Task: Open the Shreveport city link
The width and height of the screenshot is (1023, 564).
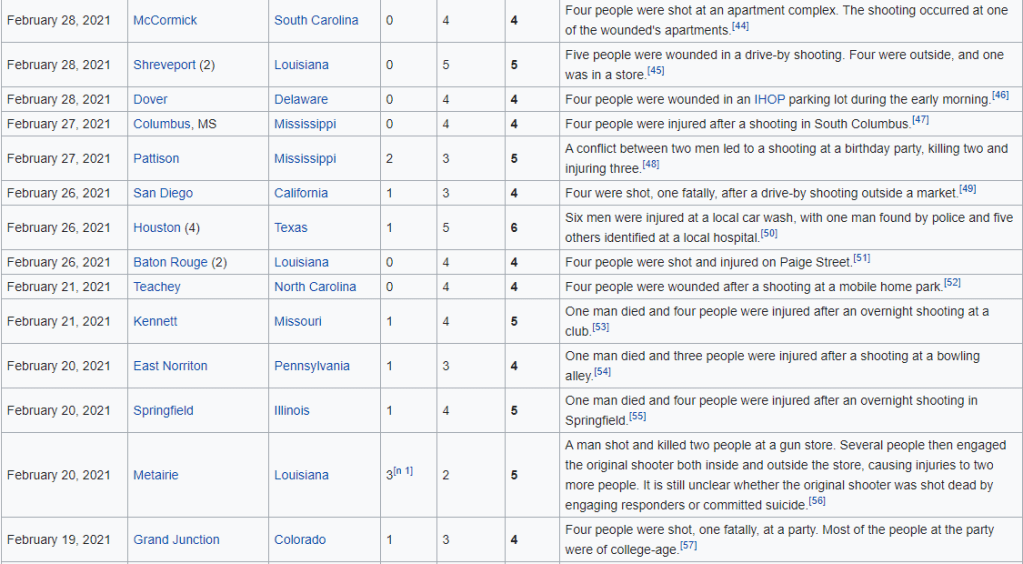Action: pyautogui.click(x=164, y=65)
